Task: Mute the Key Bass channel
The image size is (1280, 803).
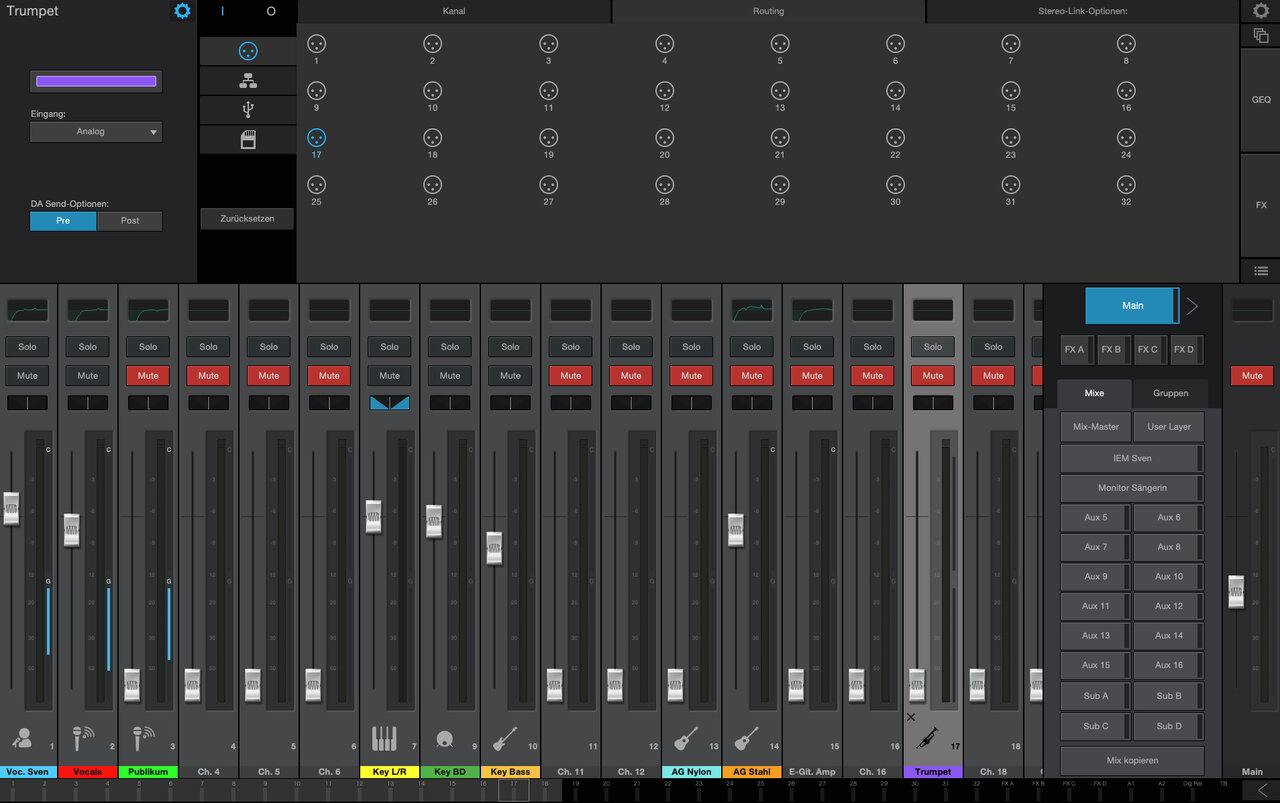Action: coord(510,376)
